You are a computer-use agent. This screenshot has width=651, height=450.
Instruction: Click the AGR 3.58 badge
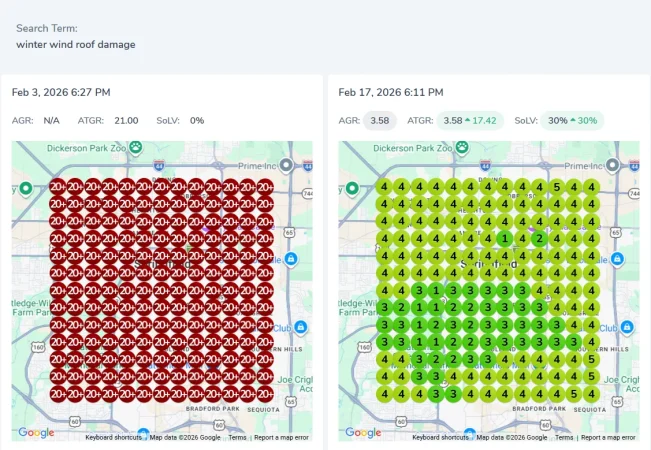click(380, 121)
